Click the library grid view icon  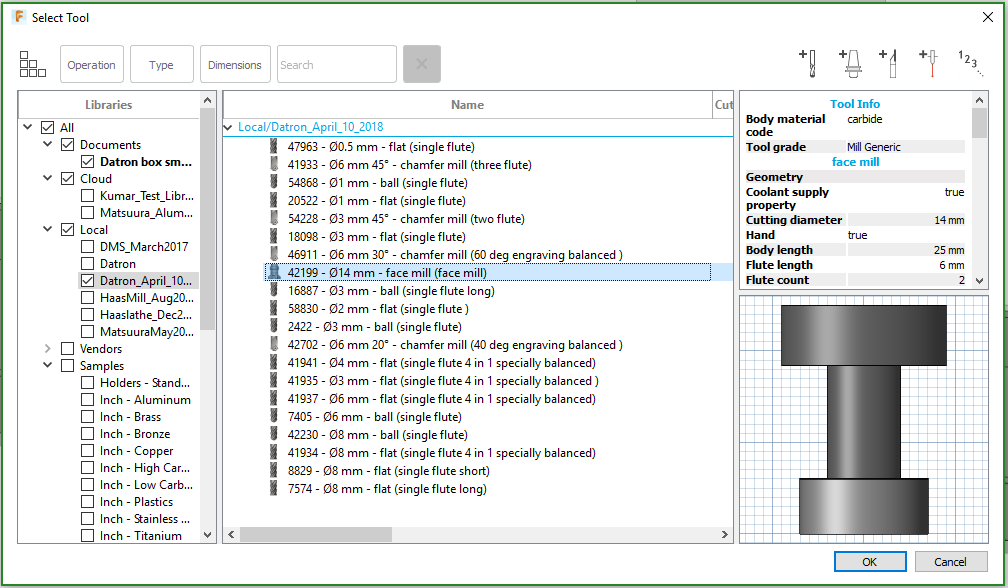[x=32, y=64]
